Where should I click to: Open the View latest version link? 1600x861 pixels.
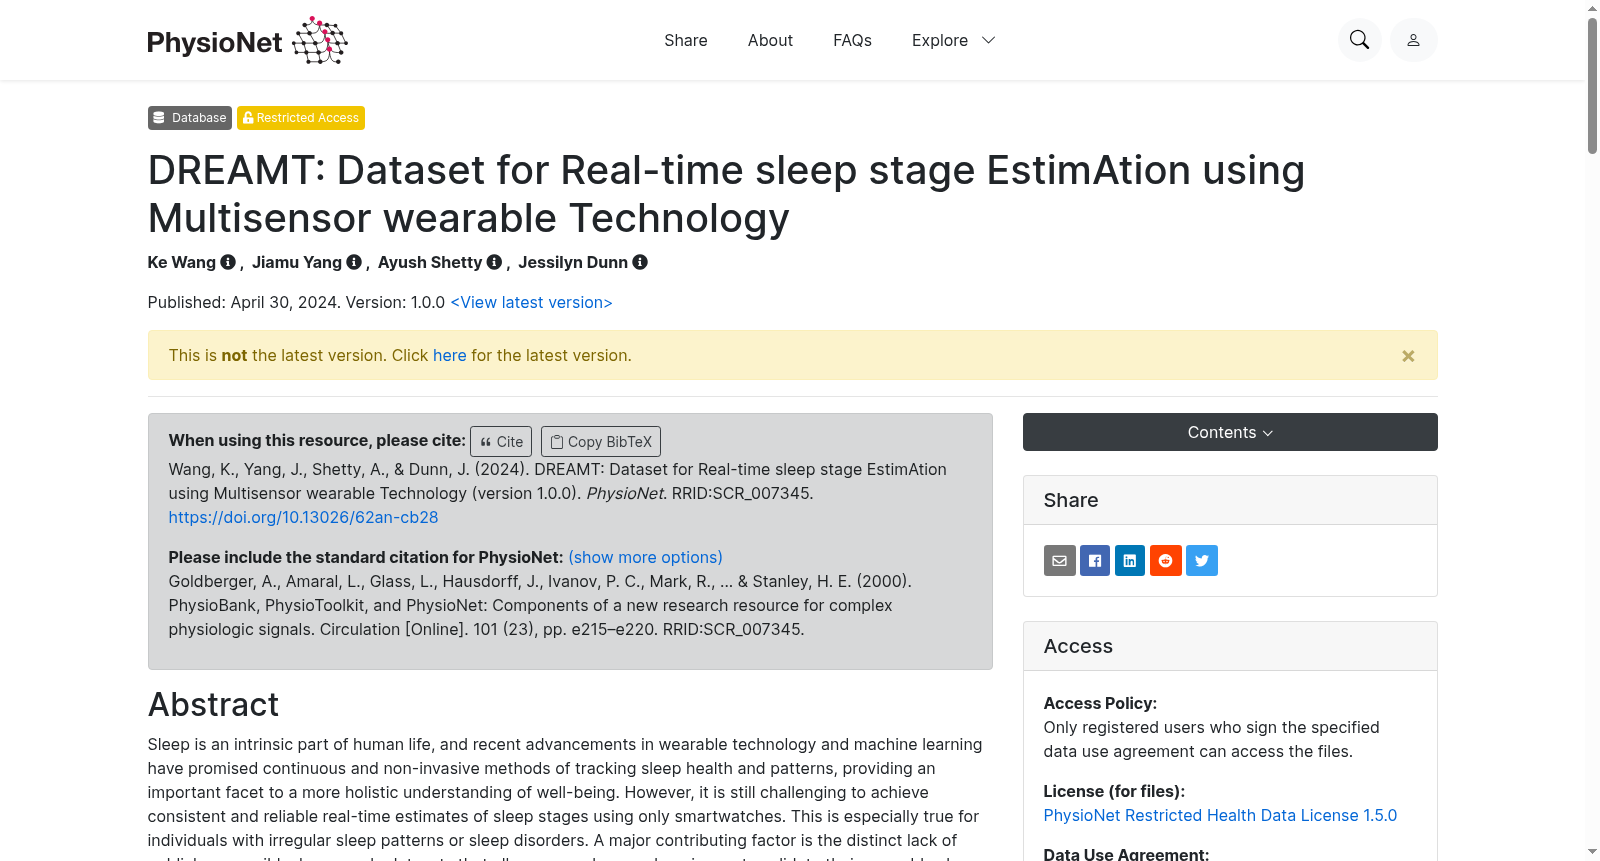pyautogui.click(x=531, y=302)
